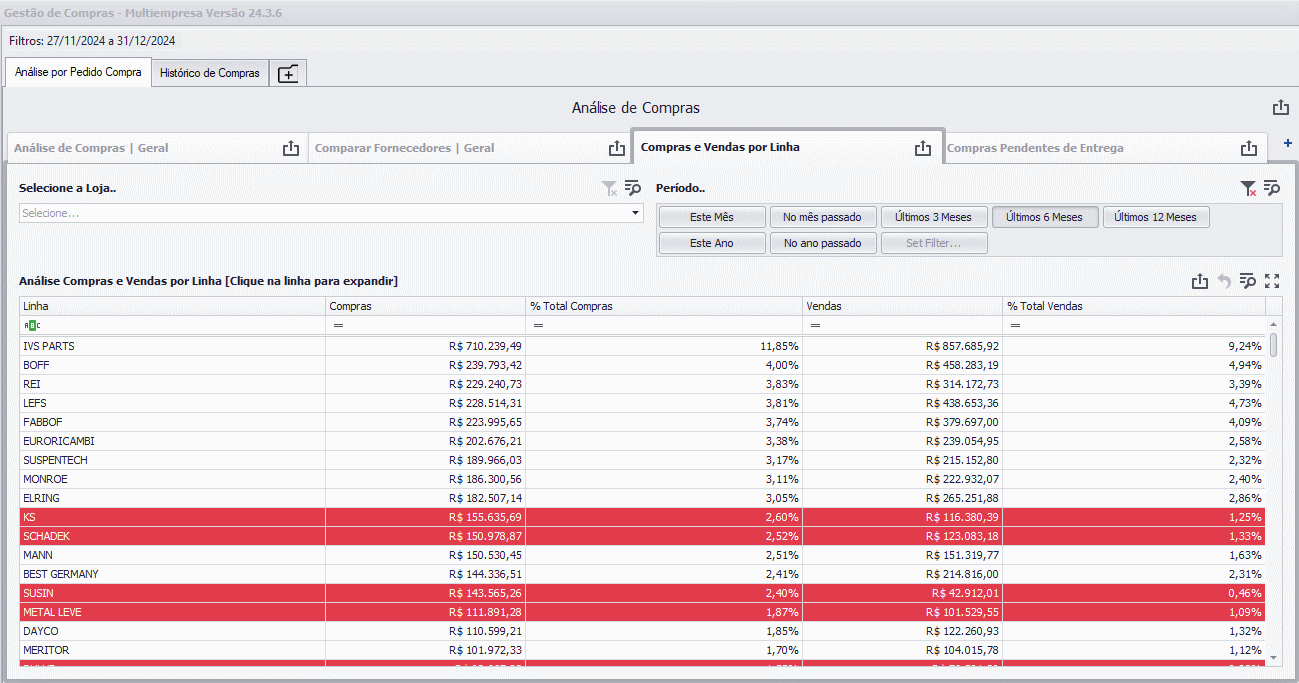Open the Selecione a Loja dropdown
This screenshot has width=1299, height=683.
pos(635,213)
